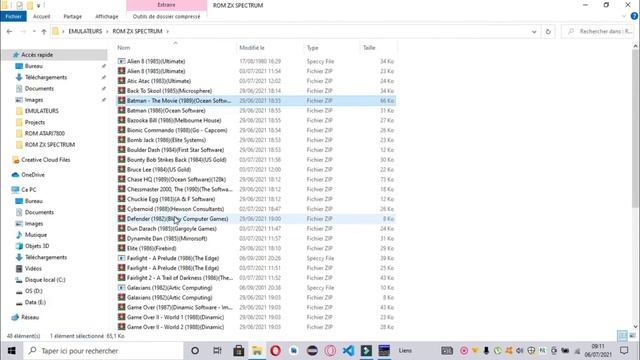
Task: Click the Extraire contextual tab
Action: [x=167, y=5]
